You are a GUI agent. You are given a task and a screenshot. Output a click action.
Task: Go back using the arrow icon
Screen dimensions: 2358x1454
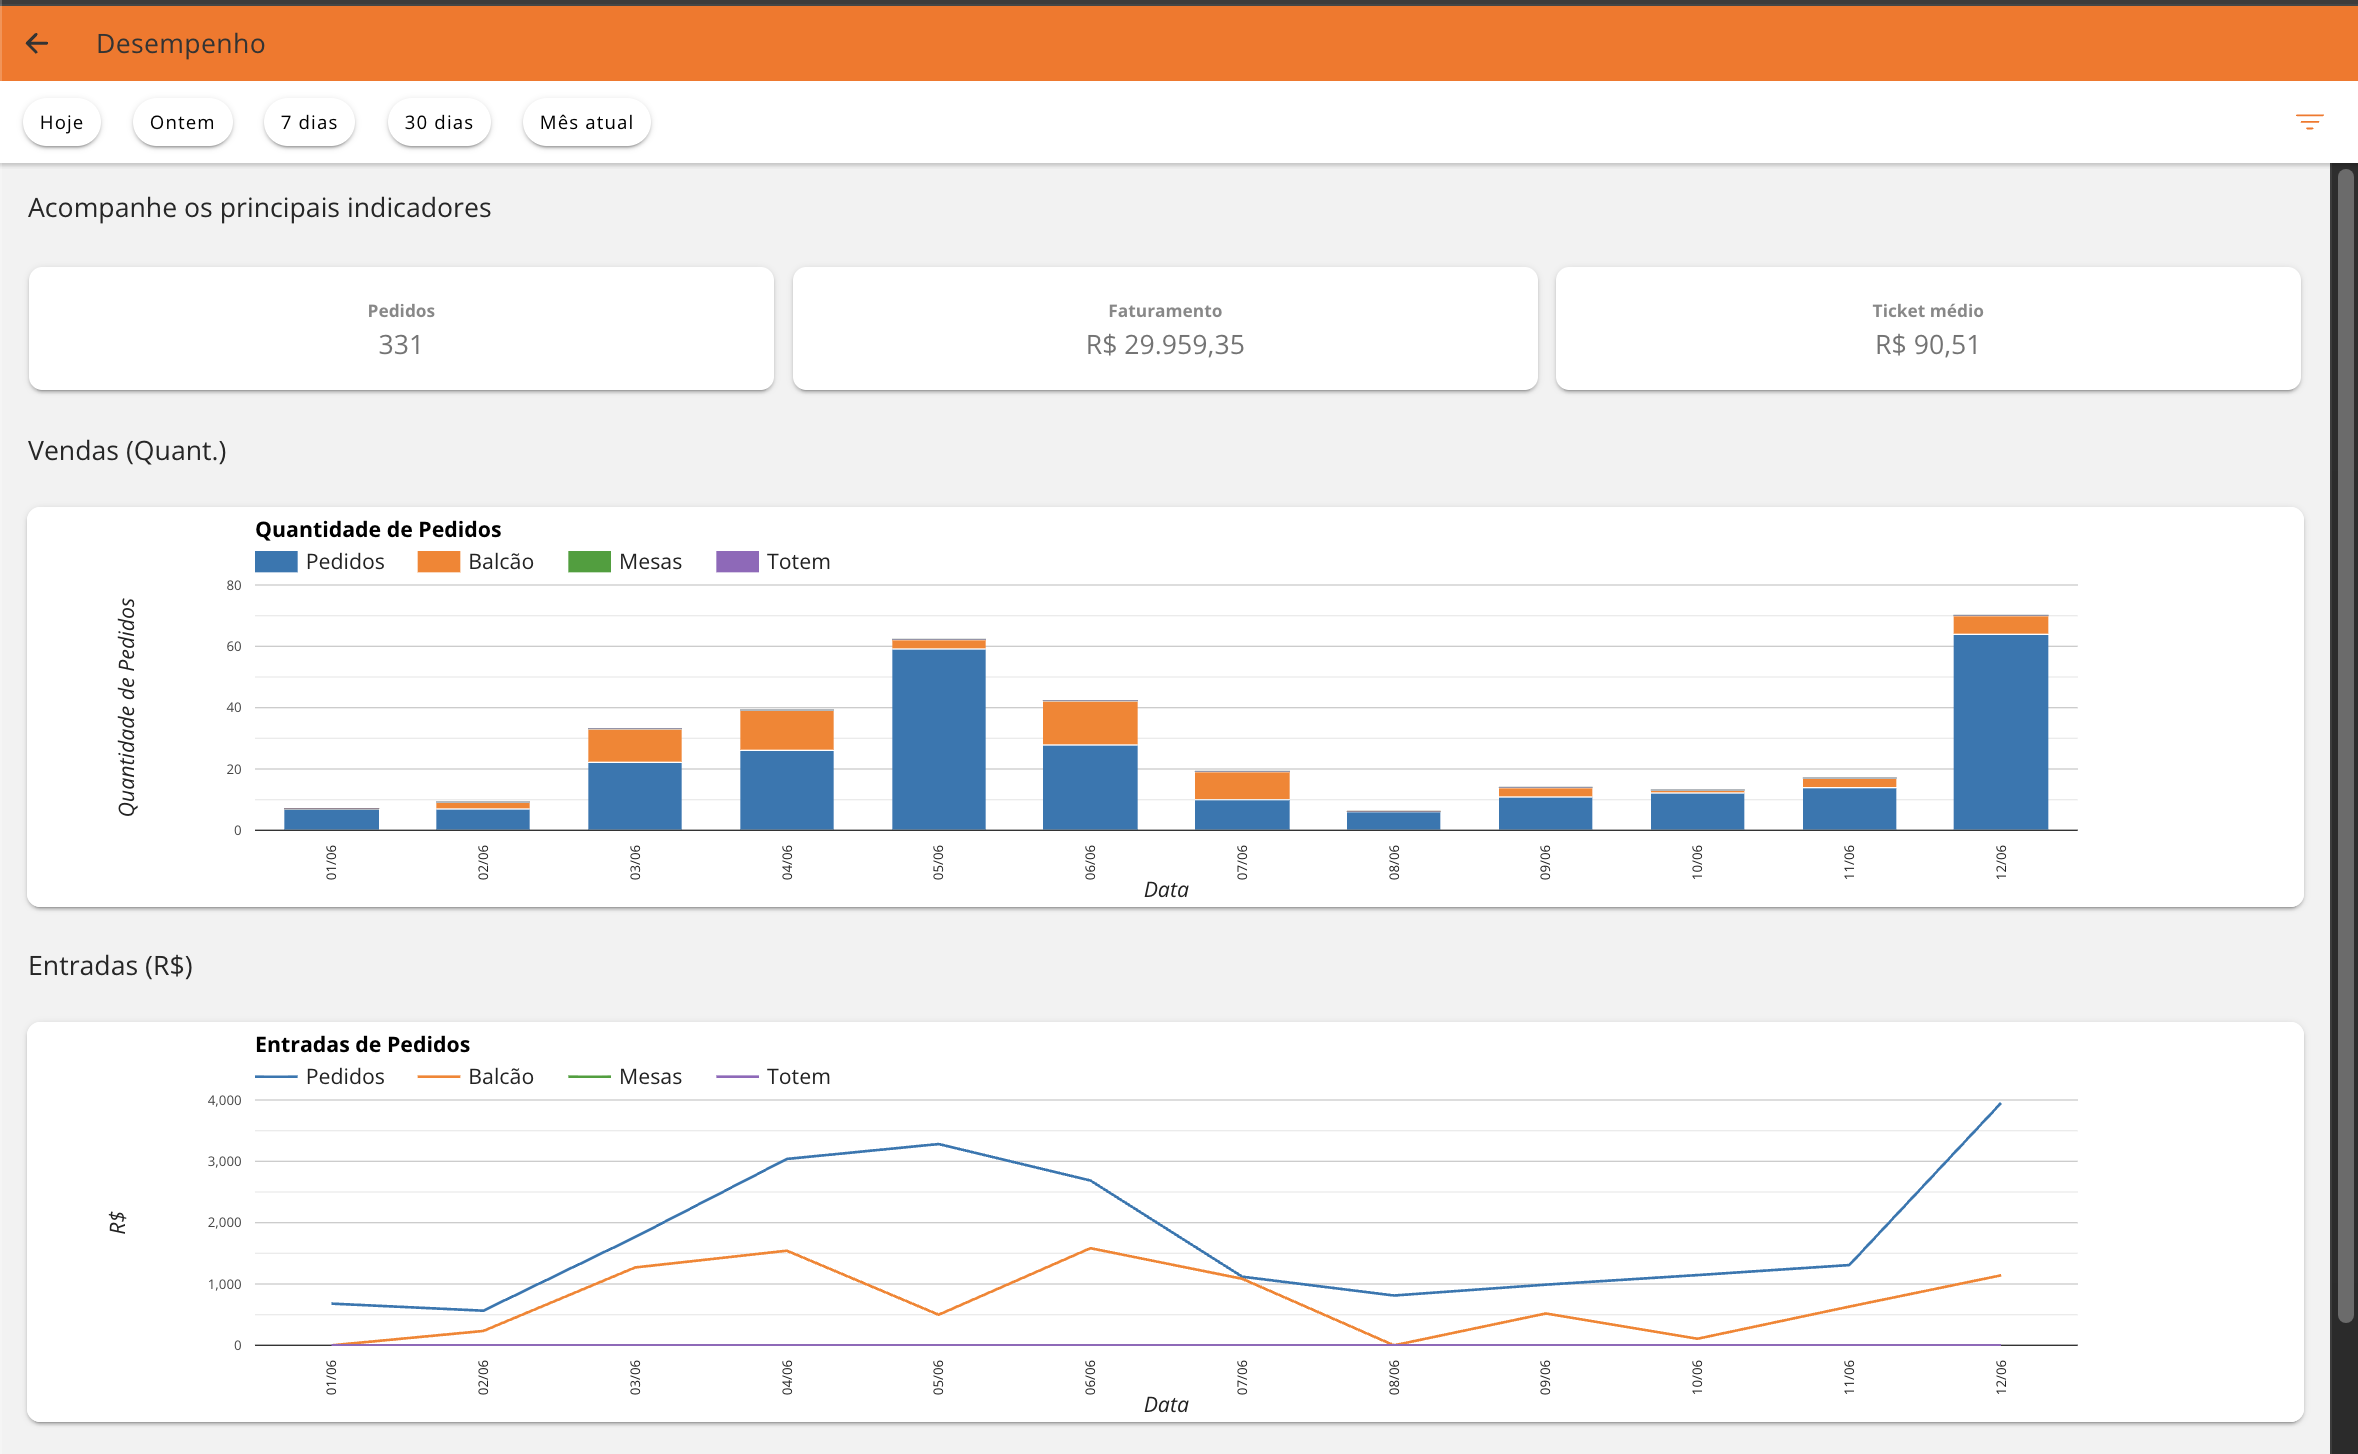click(37, 43)
